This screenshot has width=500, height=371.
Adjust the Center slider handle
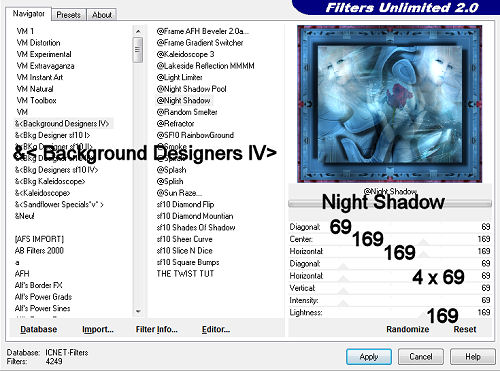pos(424,241)
